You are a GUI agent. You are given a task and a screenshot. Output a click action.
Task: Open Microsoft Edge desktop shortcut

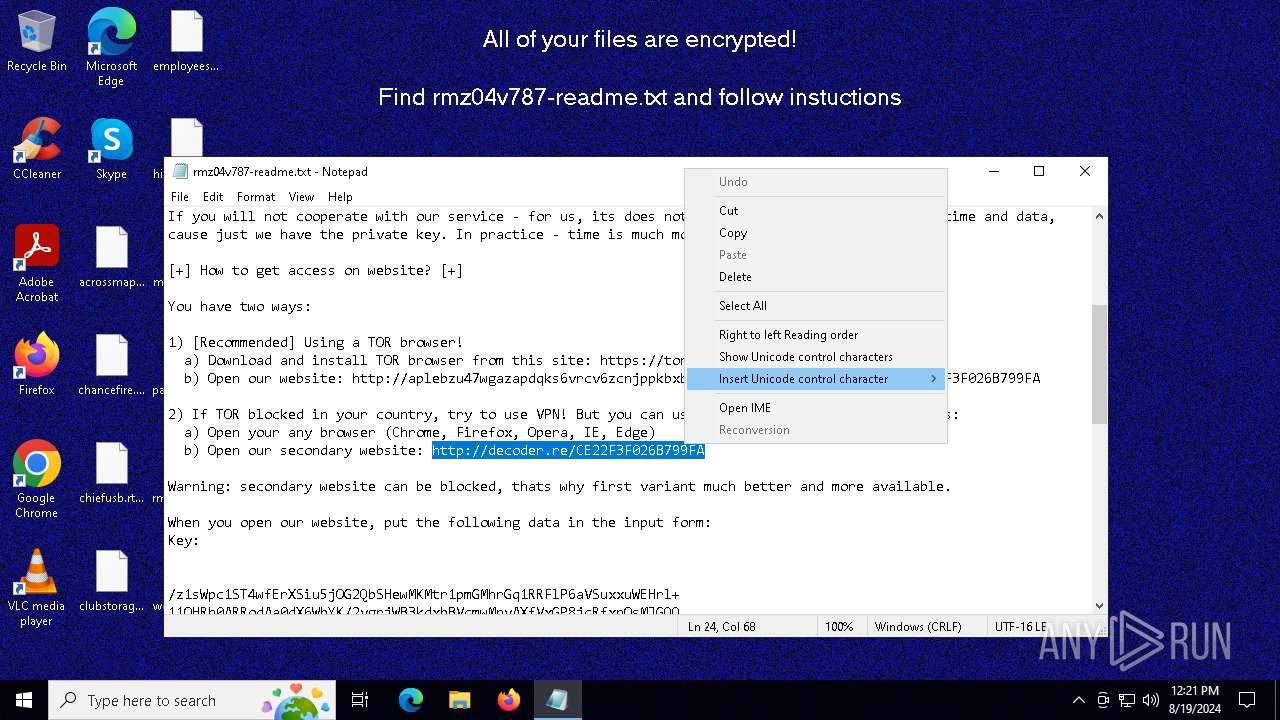(x=111, y=47)
